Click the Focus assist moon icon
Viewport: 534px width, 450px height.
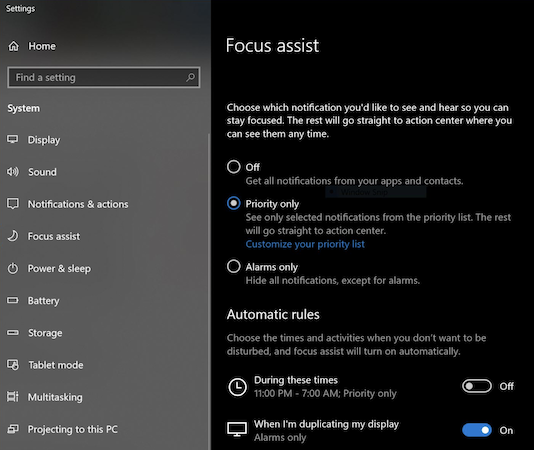coord(13,236)
